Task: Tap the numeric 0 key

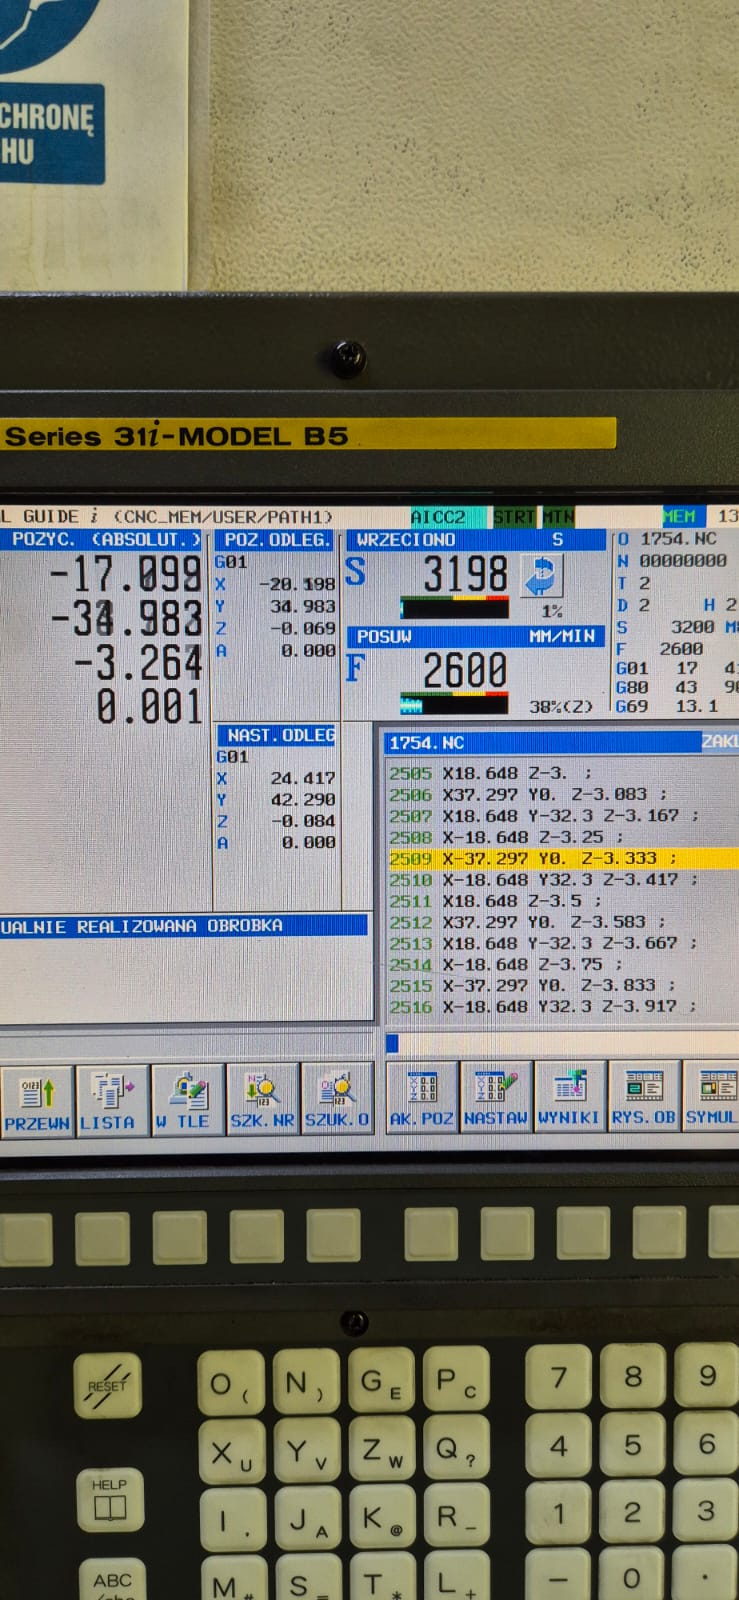Action: (x=632, y=1577)
